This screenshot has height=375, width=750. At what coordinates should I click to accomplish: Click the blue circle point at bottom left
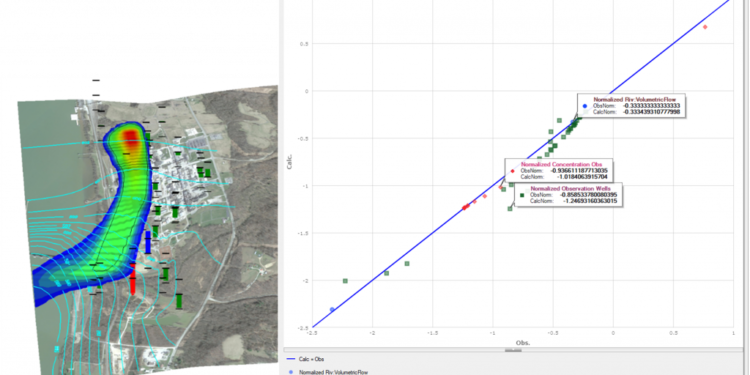[332, 309]
